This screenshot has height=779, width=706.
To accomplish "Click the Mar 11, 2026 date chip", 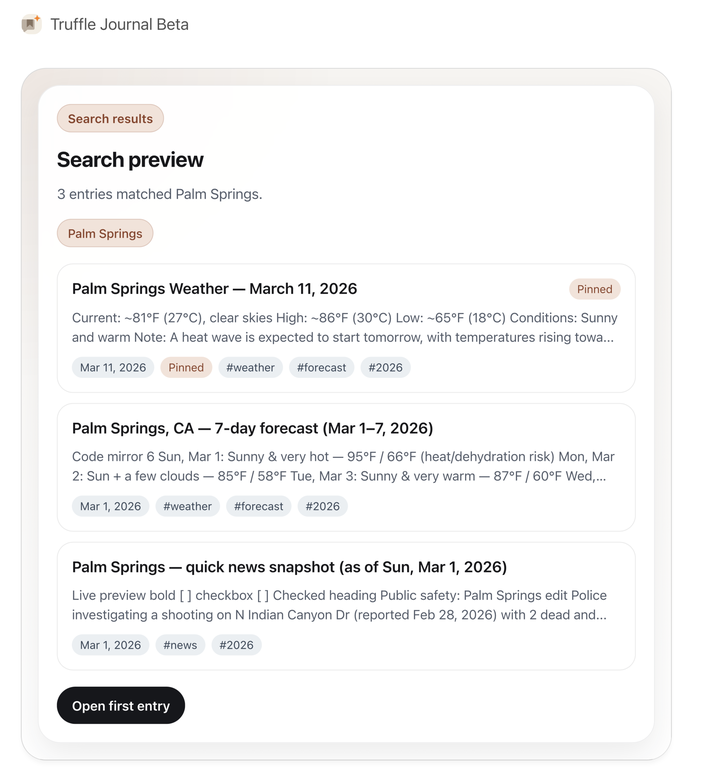I will pyautogui.click(x=113, y=367).
